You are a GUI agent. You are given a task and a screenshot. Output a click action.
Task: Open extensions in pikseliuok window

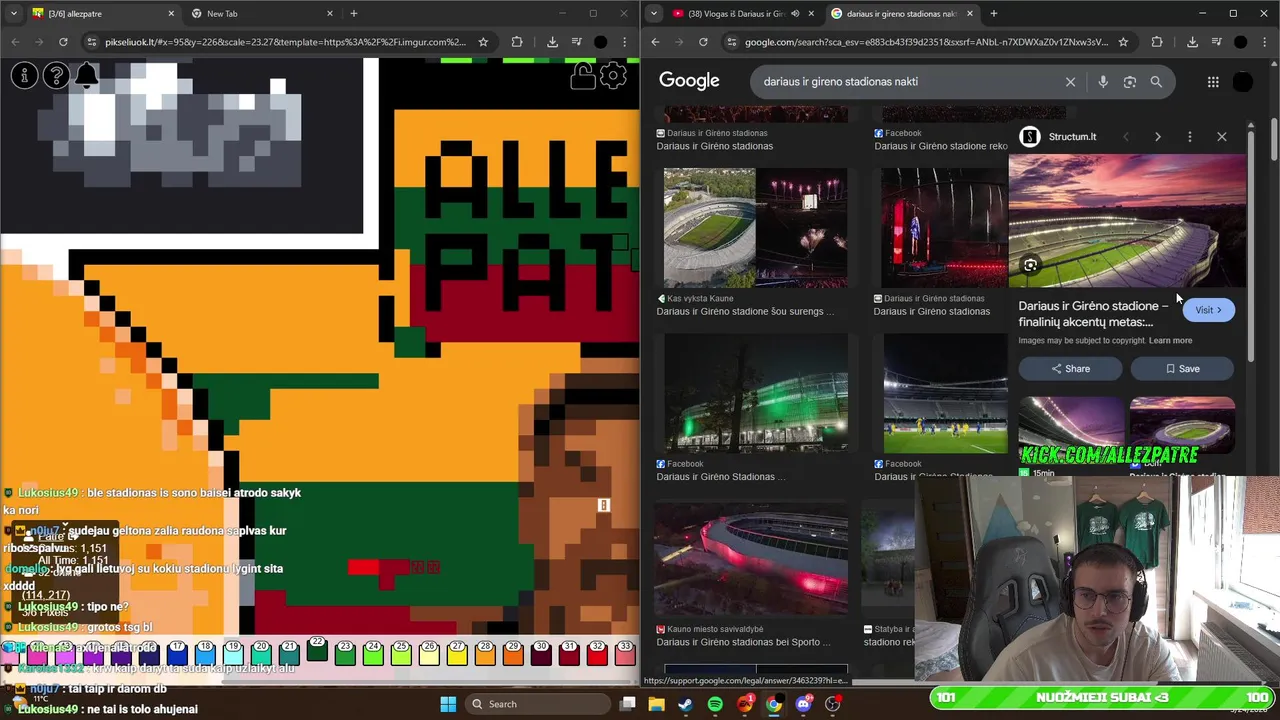pos(517,42)
